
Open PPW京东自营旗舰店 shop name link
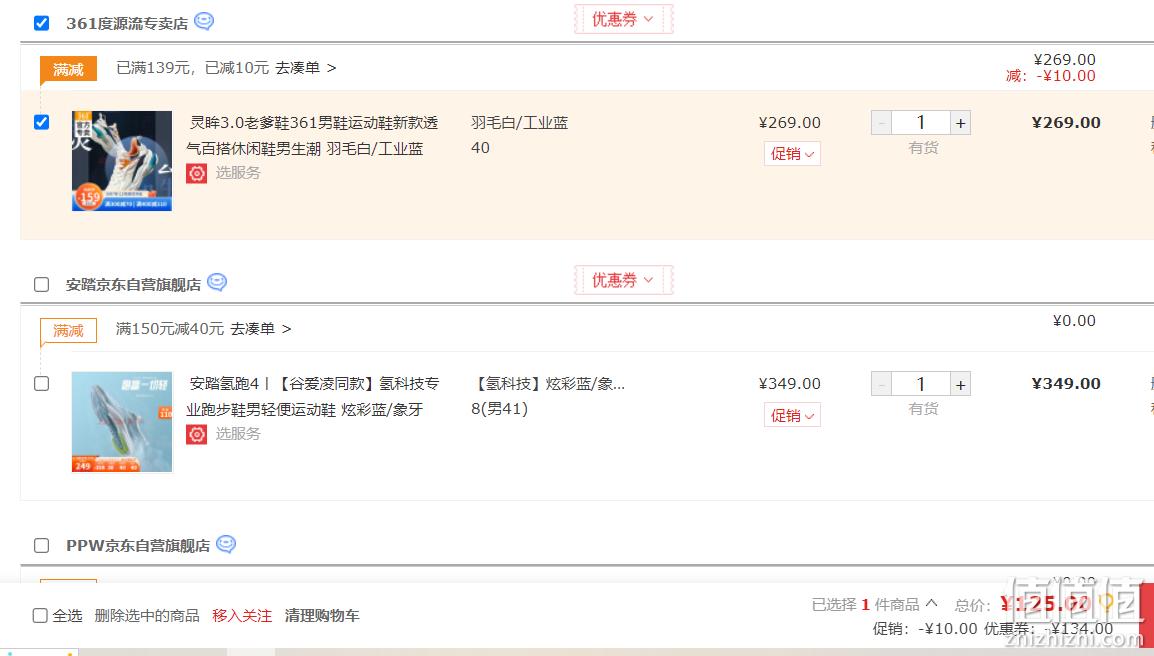point(138,546)
